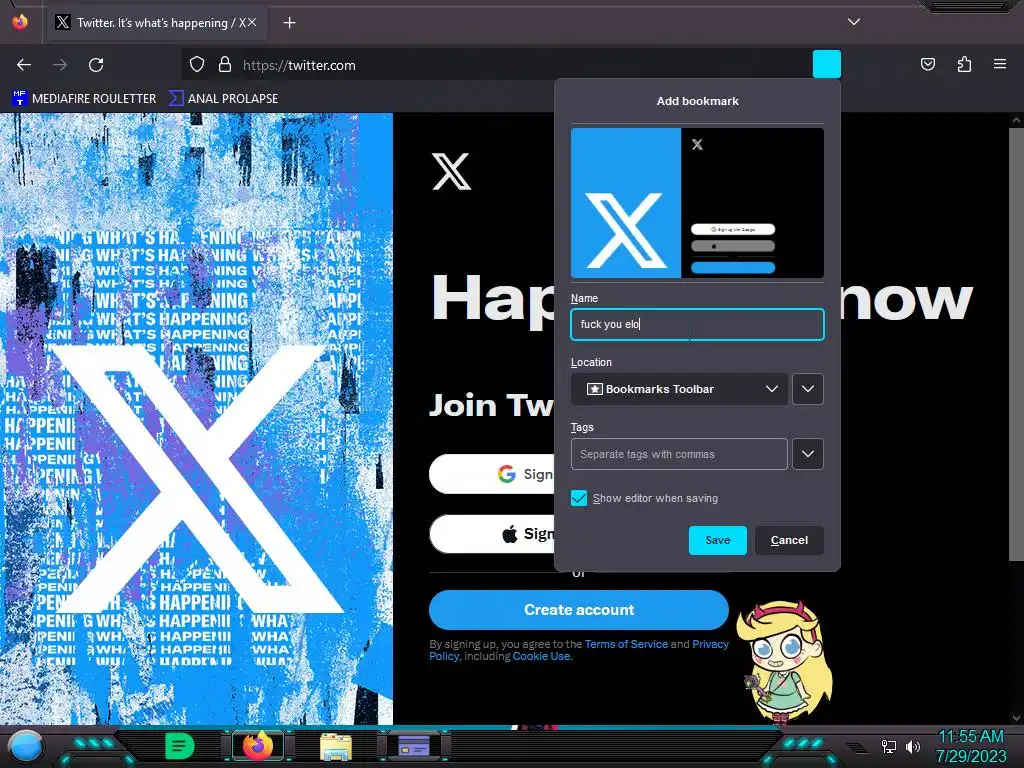Click the browser back arrow
The width and height of the screenshot is (1024, 768).
tap(24, 65)
